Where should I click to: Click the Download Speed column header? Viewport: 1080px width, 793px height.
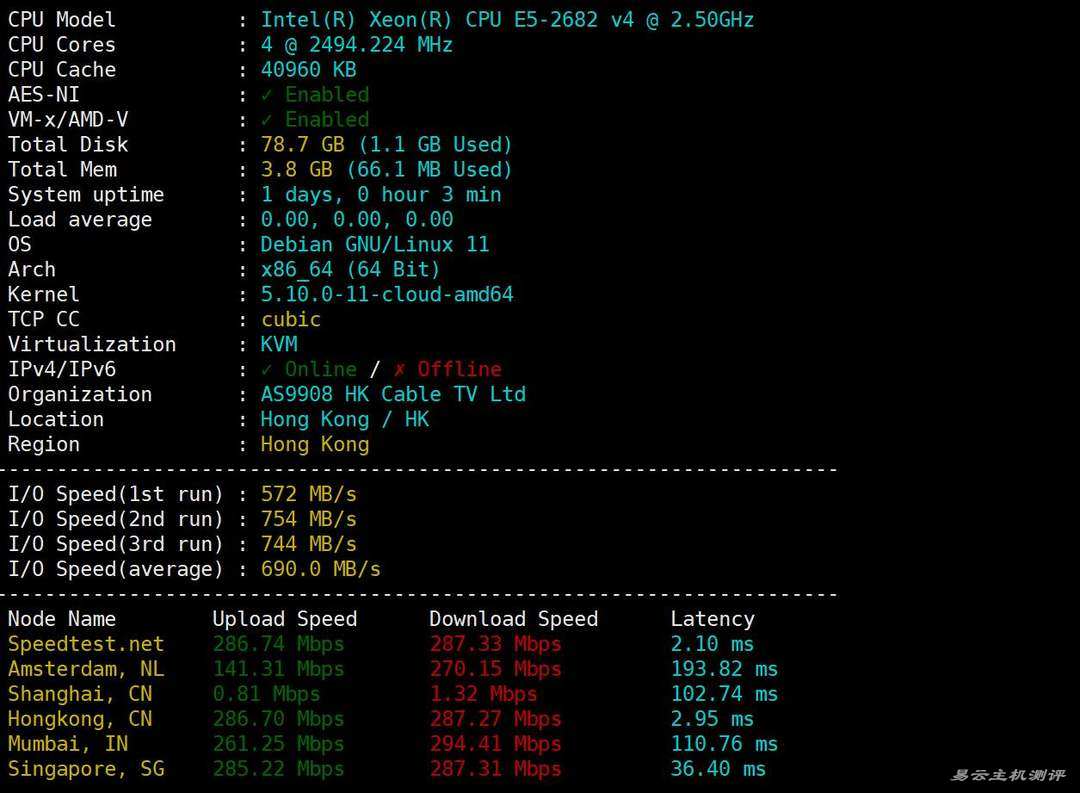[513, 619]
